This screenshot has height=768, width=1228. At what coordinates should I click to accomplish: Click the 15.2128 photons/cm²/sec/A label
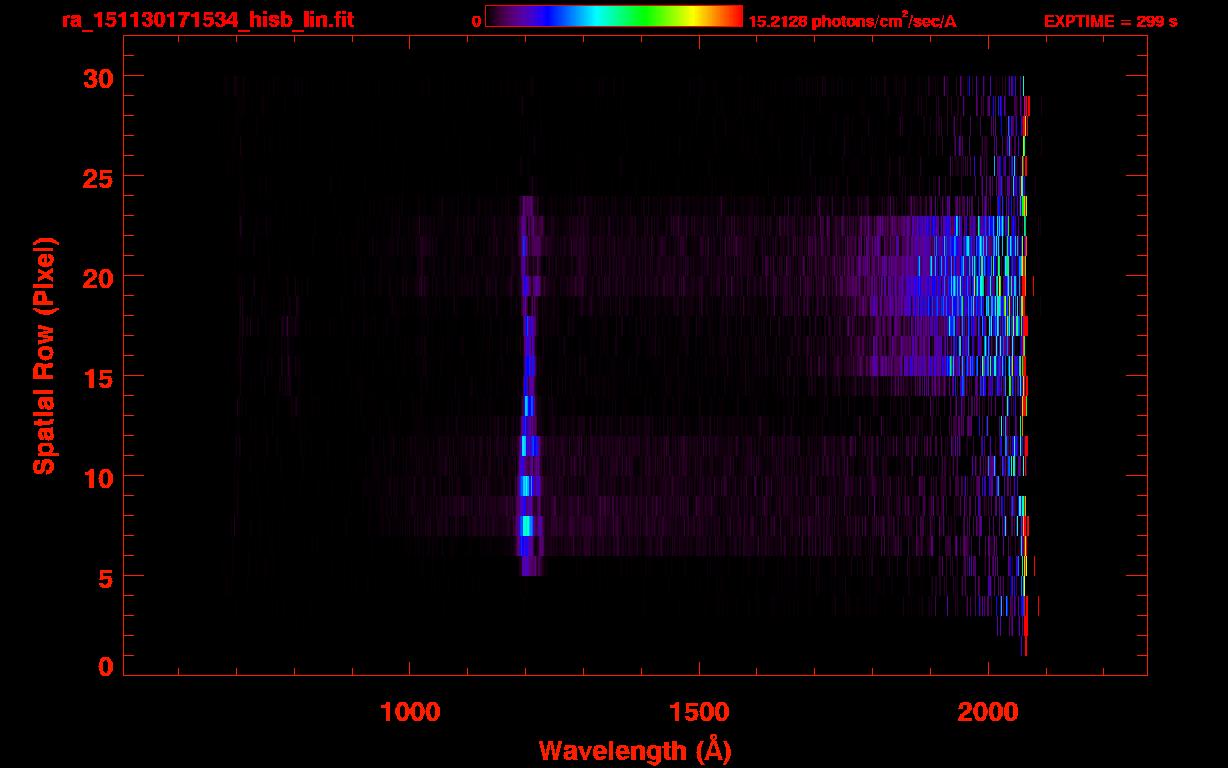pyautogui.click(x=852, y=21)
